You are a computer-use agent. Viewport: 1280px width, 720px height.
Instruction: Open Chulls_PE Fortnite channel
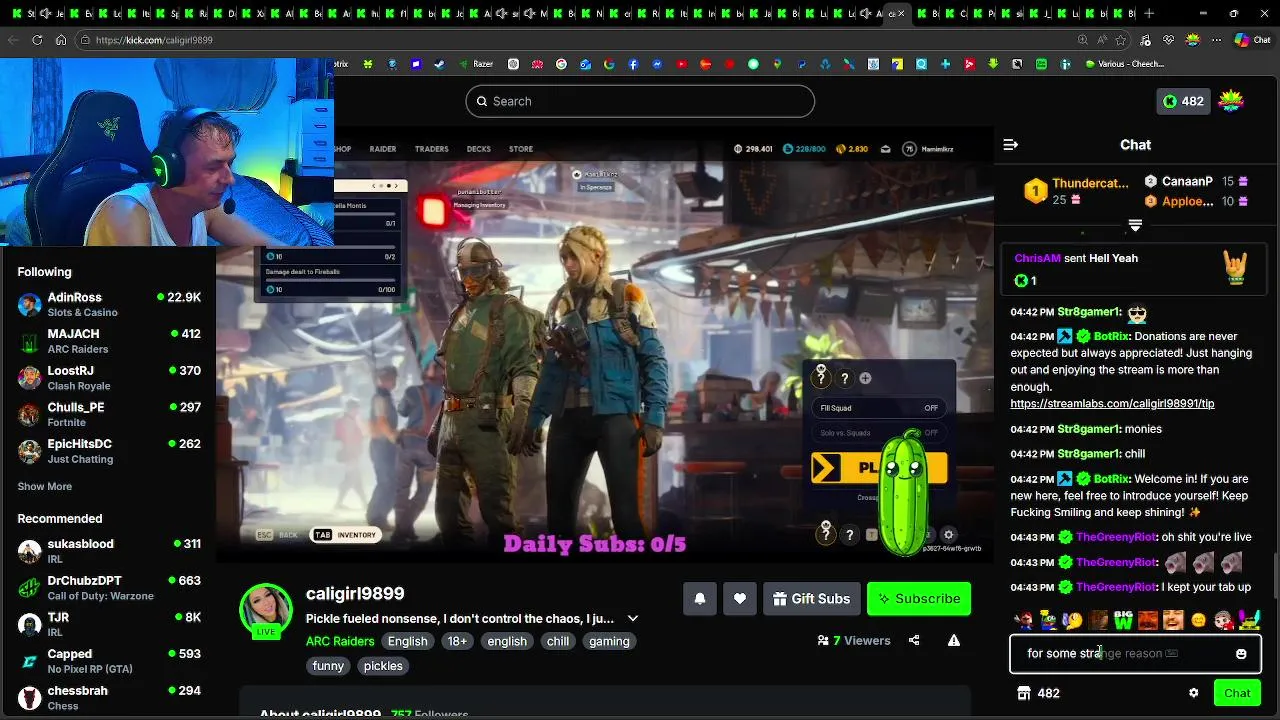[x=108, y=415]
